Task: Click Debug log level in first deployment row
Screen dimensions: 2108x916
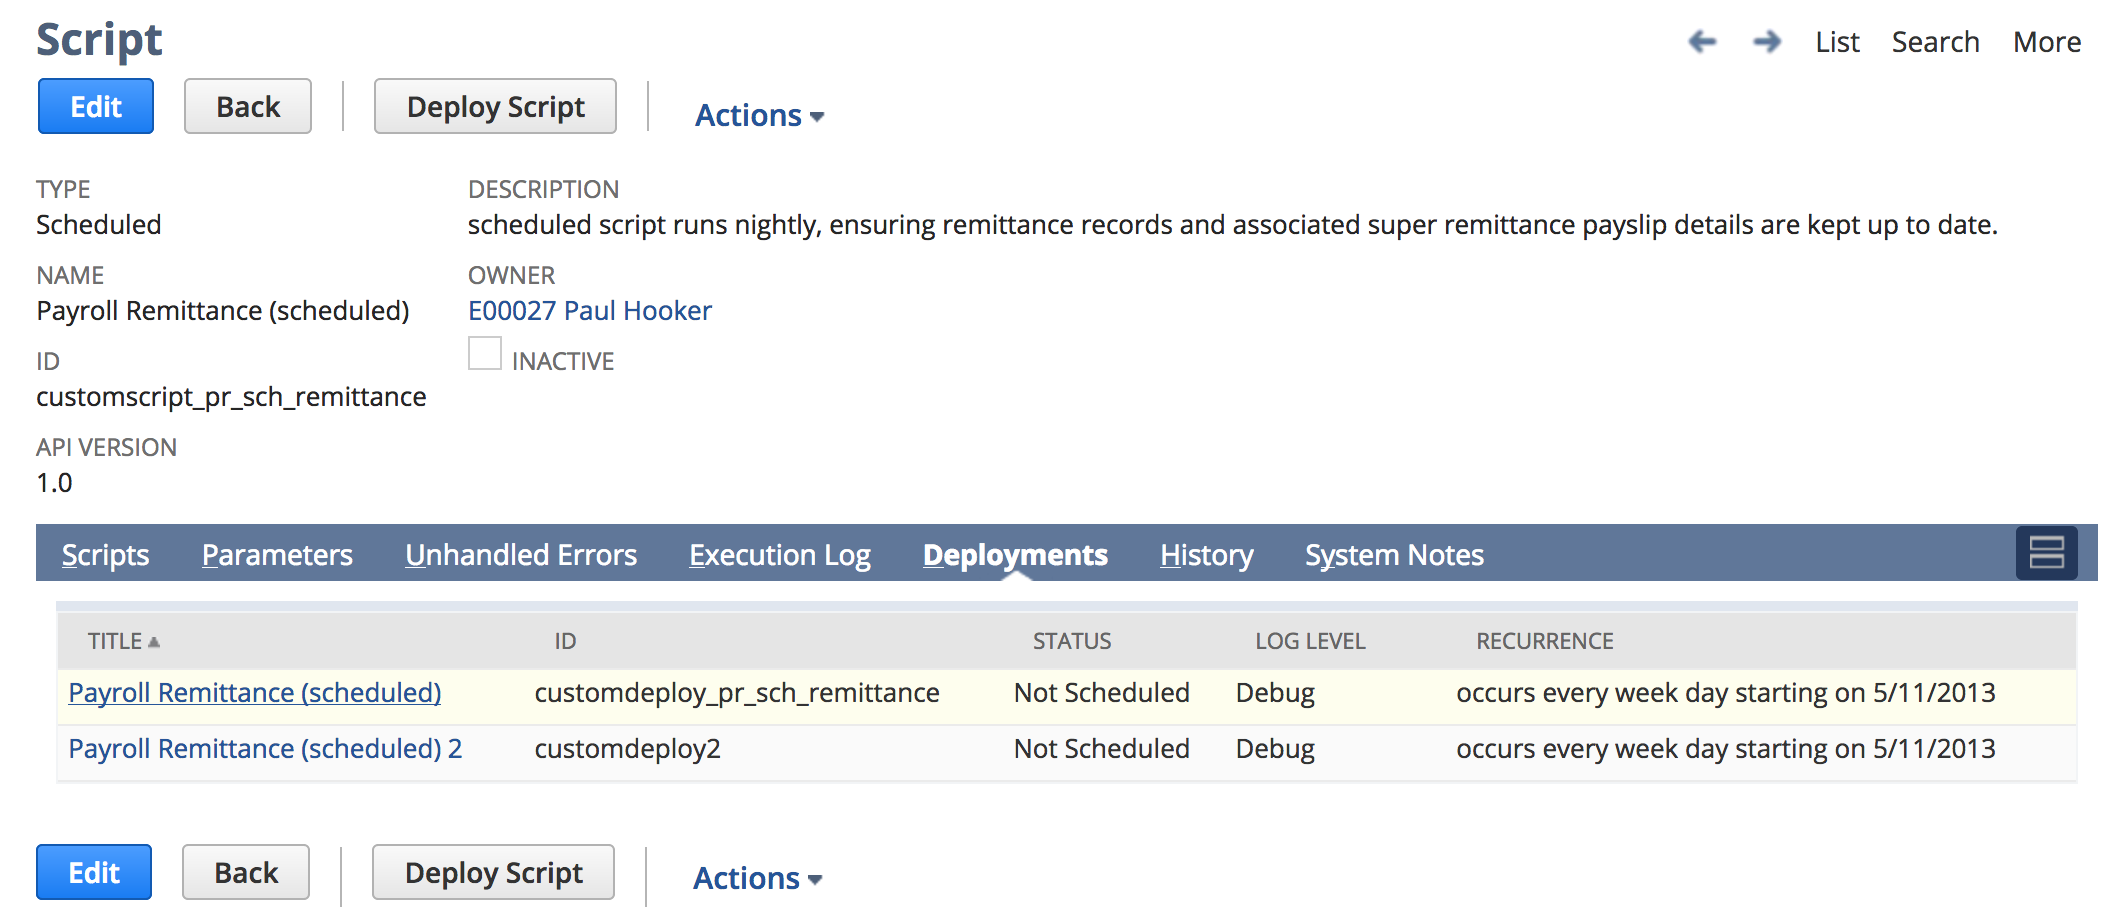Action: tap(1275, 693)
